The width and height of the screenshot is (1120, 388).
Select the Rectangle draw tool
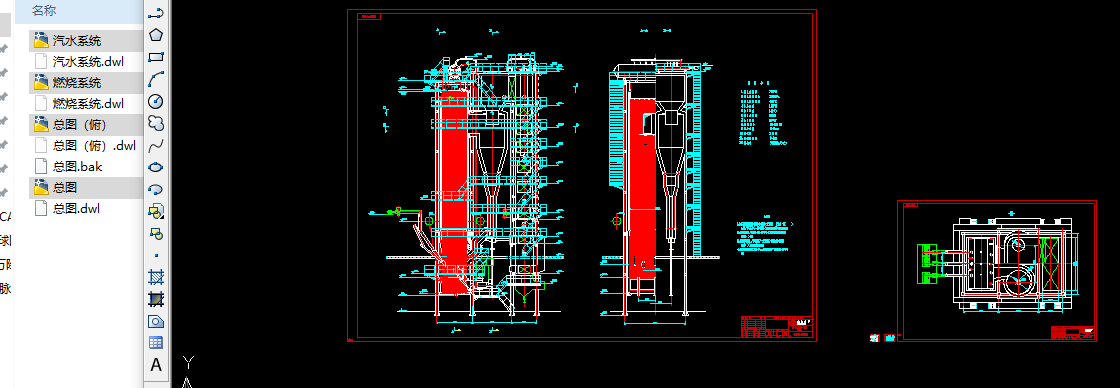pos(155,56)
